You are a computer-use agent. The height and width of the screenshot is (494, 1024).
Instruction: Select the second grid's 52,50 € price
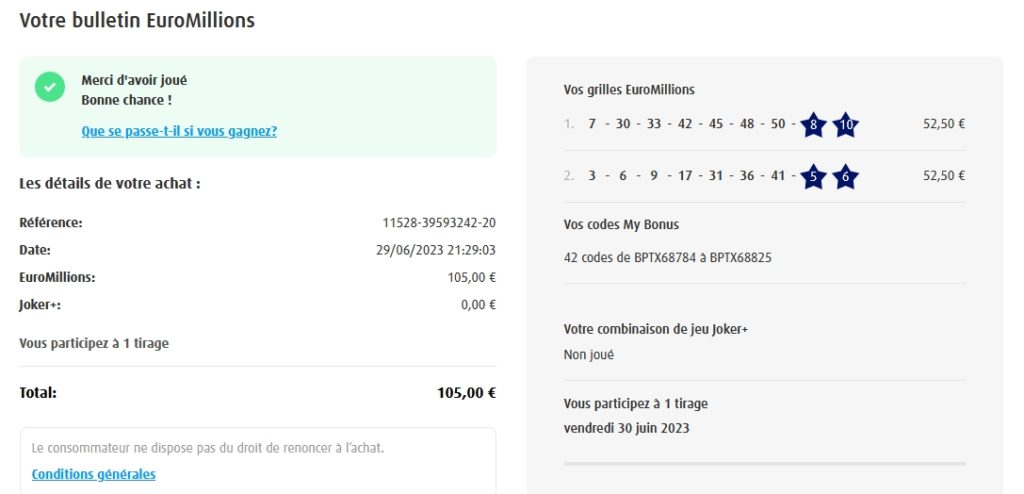tap(943, 176)
